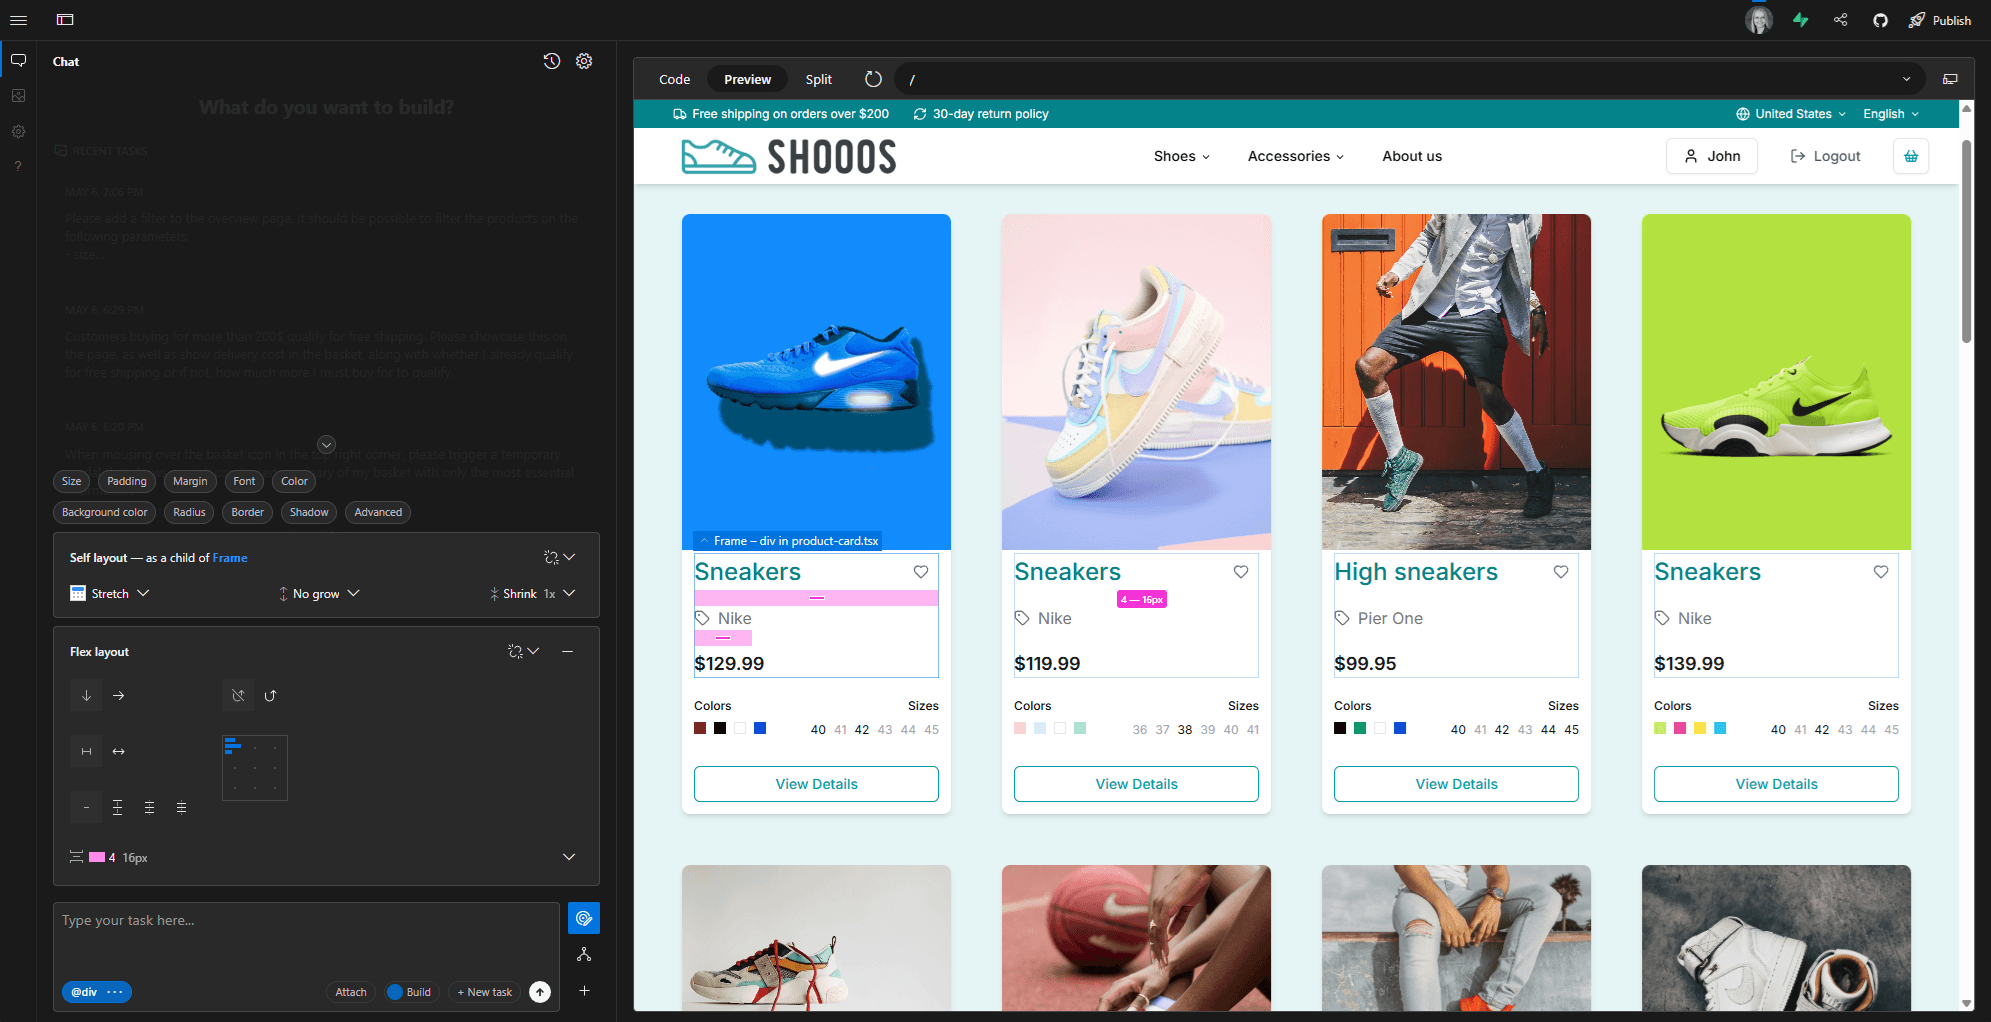Select space-between distribution option
Screen dimensions: 1991x1022
(118, 807)
